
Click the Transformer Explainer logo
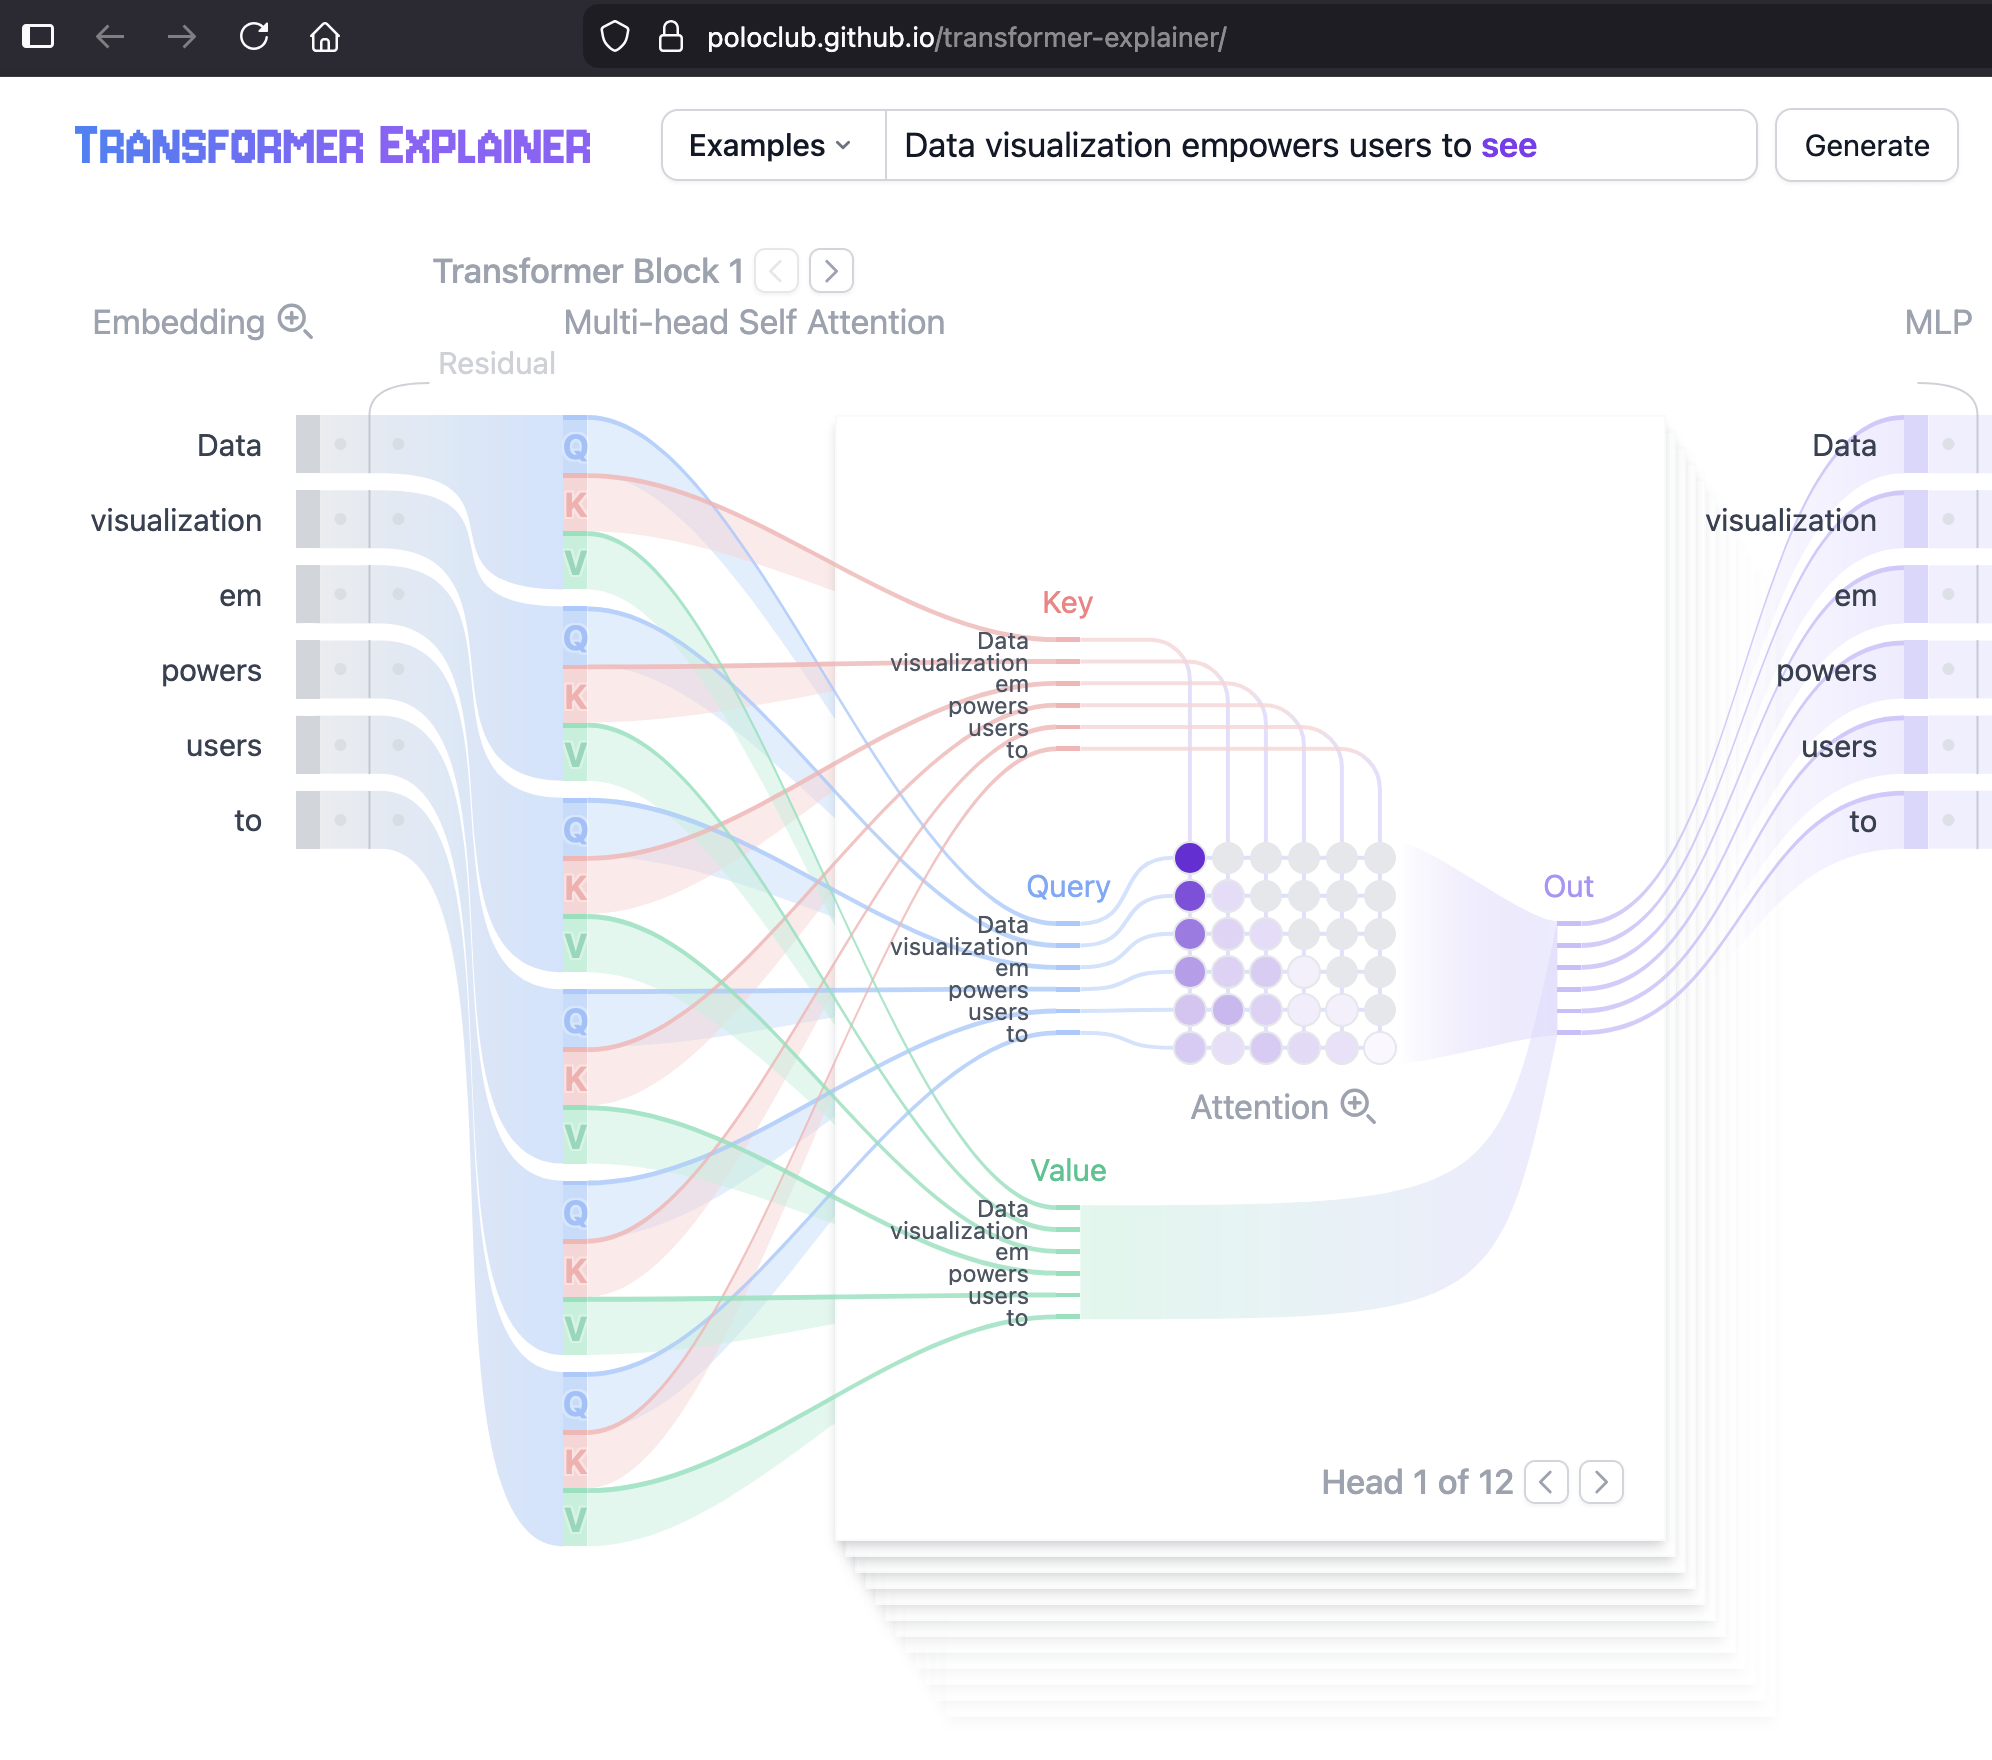tap(333, 146)
